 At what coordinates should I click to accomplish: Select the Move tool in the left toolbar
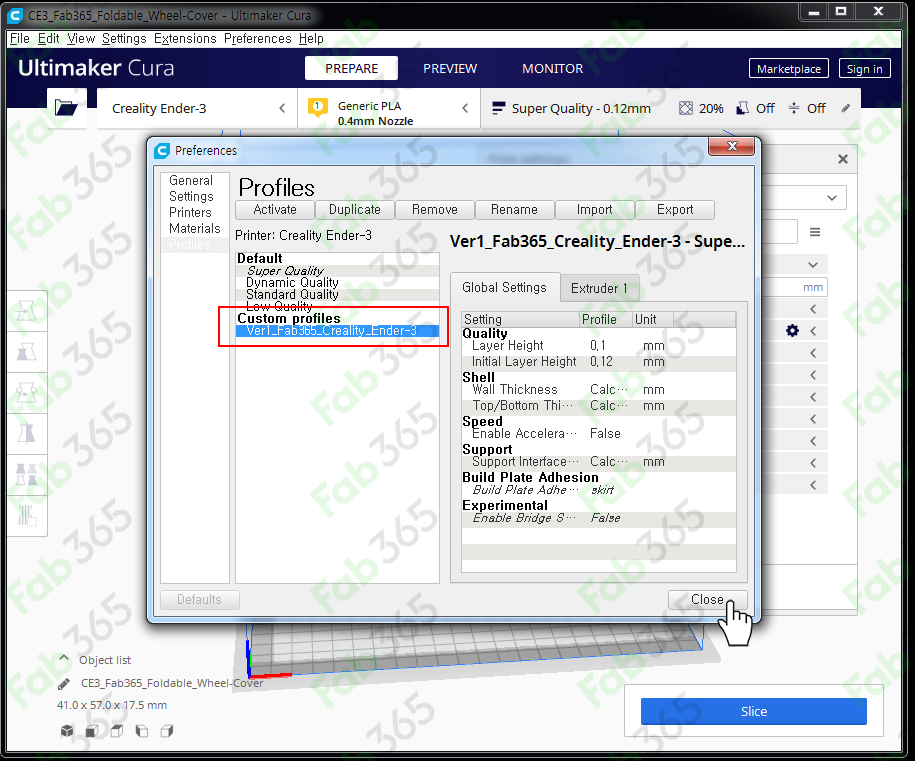pyautogui.click(x=27, y=311)
